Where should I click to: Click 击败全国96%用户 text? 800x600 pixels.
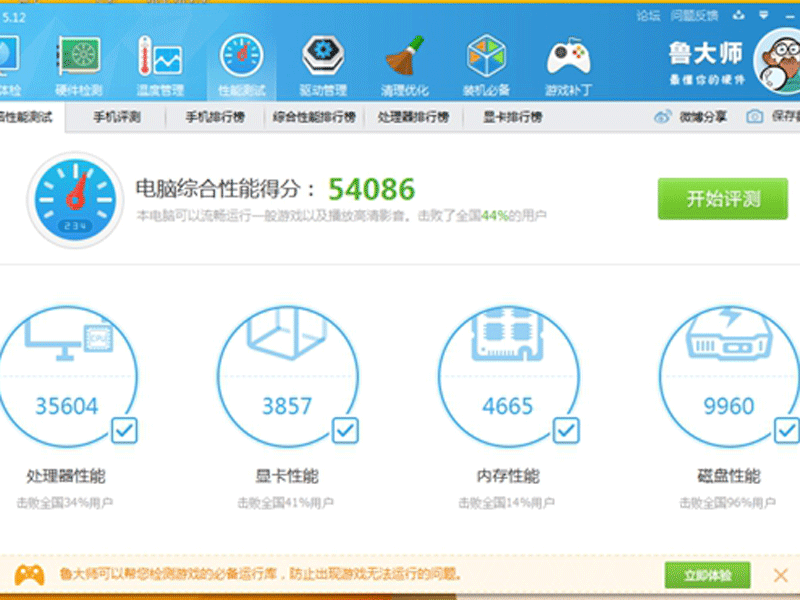click(x=728, y=503)
